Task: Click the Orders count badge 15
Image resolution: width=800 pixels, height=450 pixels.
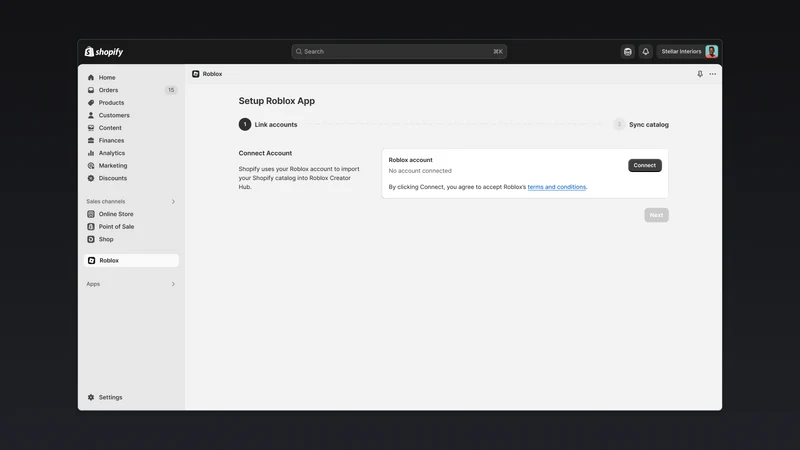Action: coord(171,90)
